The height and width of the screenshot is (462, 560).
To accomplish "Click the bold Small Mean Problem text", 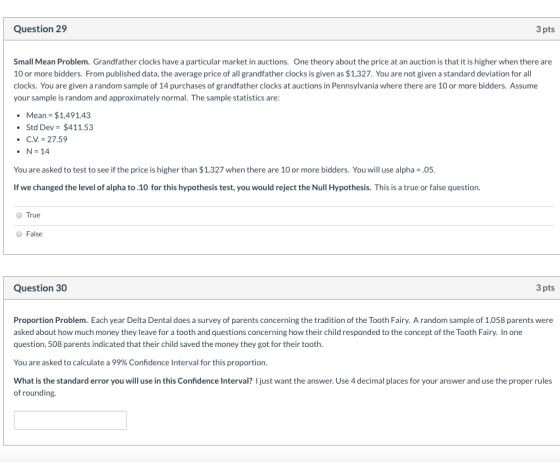I will tap(52, 61).
